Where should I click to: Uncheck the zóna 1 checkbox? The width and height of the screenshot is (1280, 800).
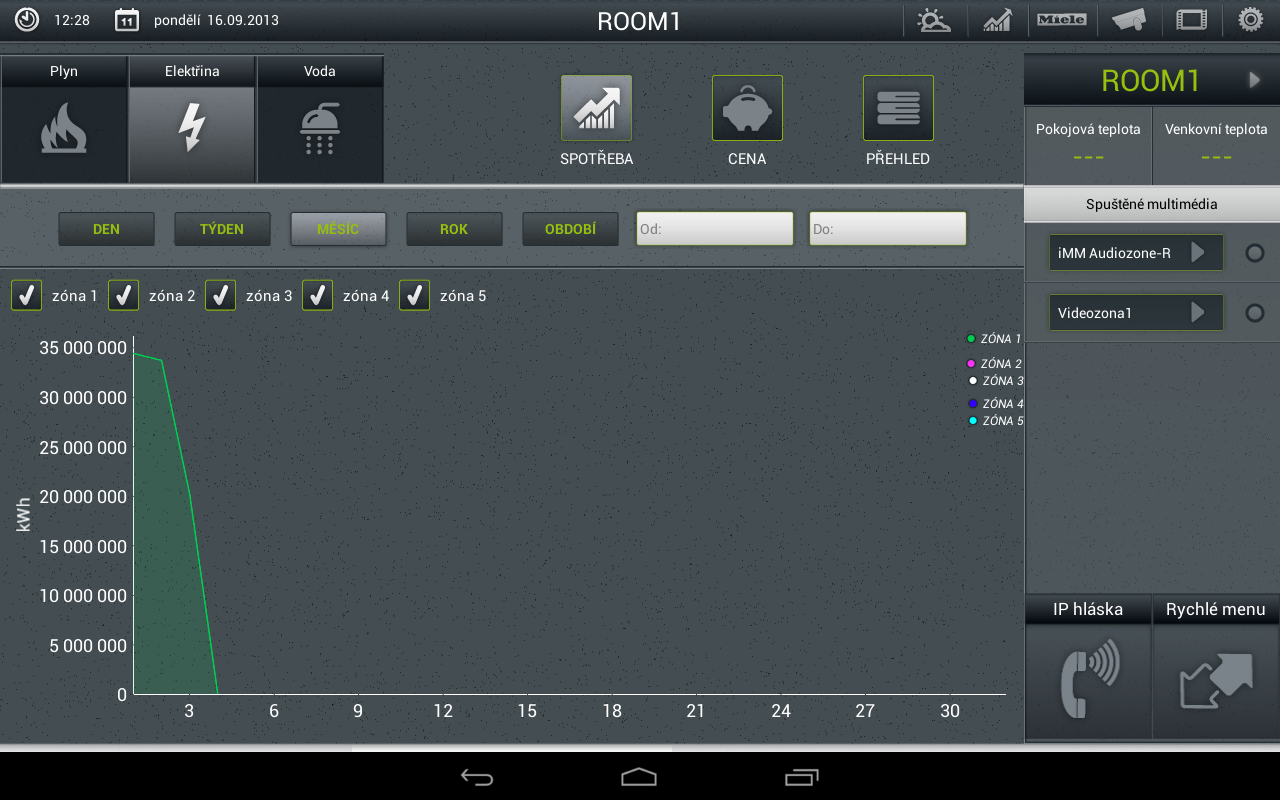tap(27, 296)
